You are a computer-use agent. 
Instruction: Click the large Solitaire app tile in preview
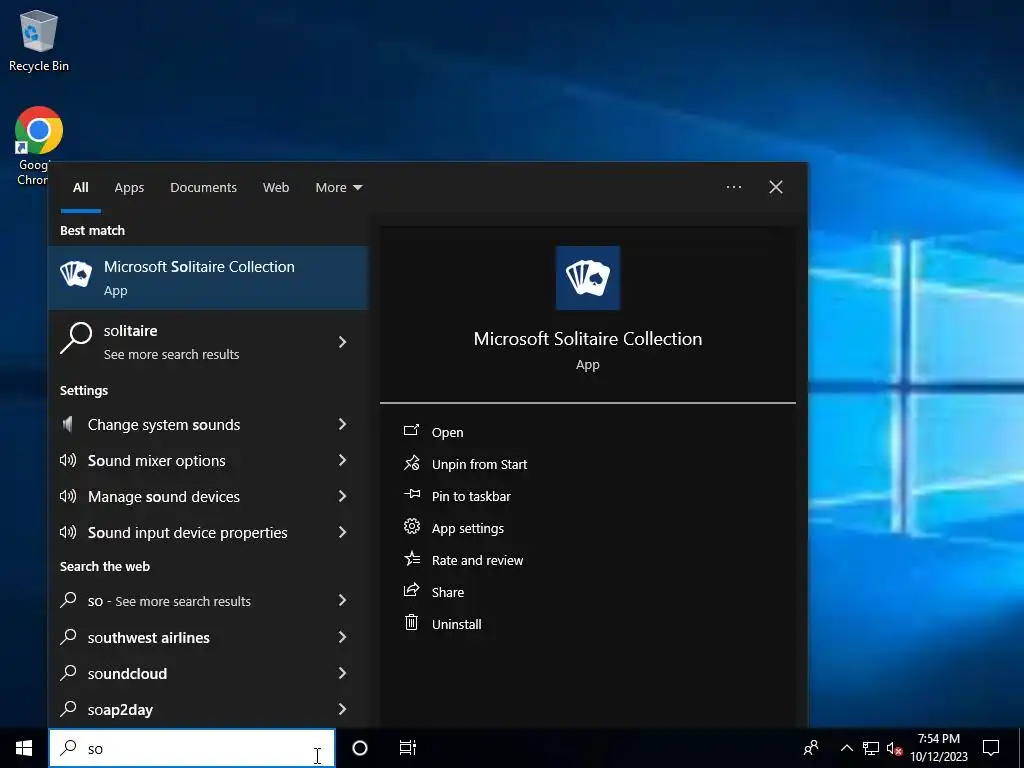[588, 278]
